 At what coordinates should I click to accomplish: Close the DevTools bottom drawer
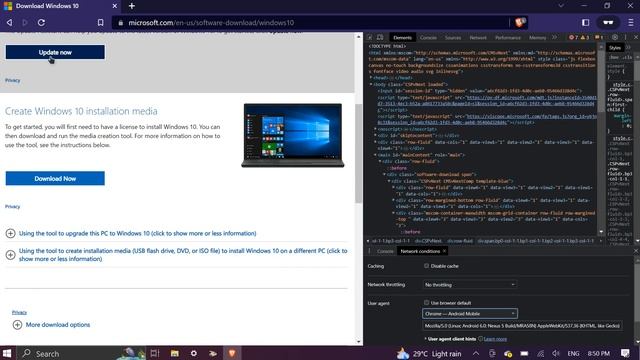point(636,251)
